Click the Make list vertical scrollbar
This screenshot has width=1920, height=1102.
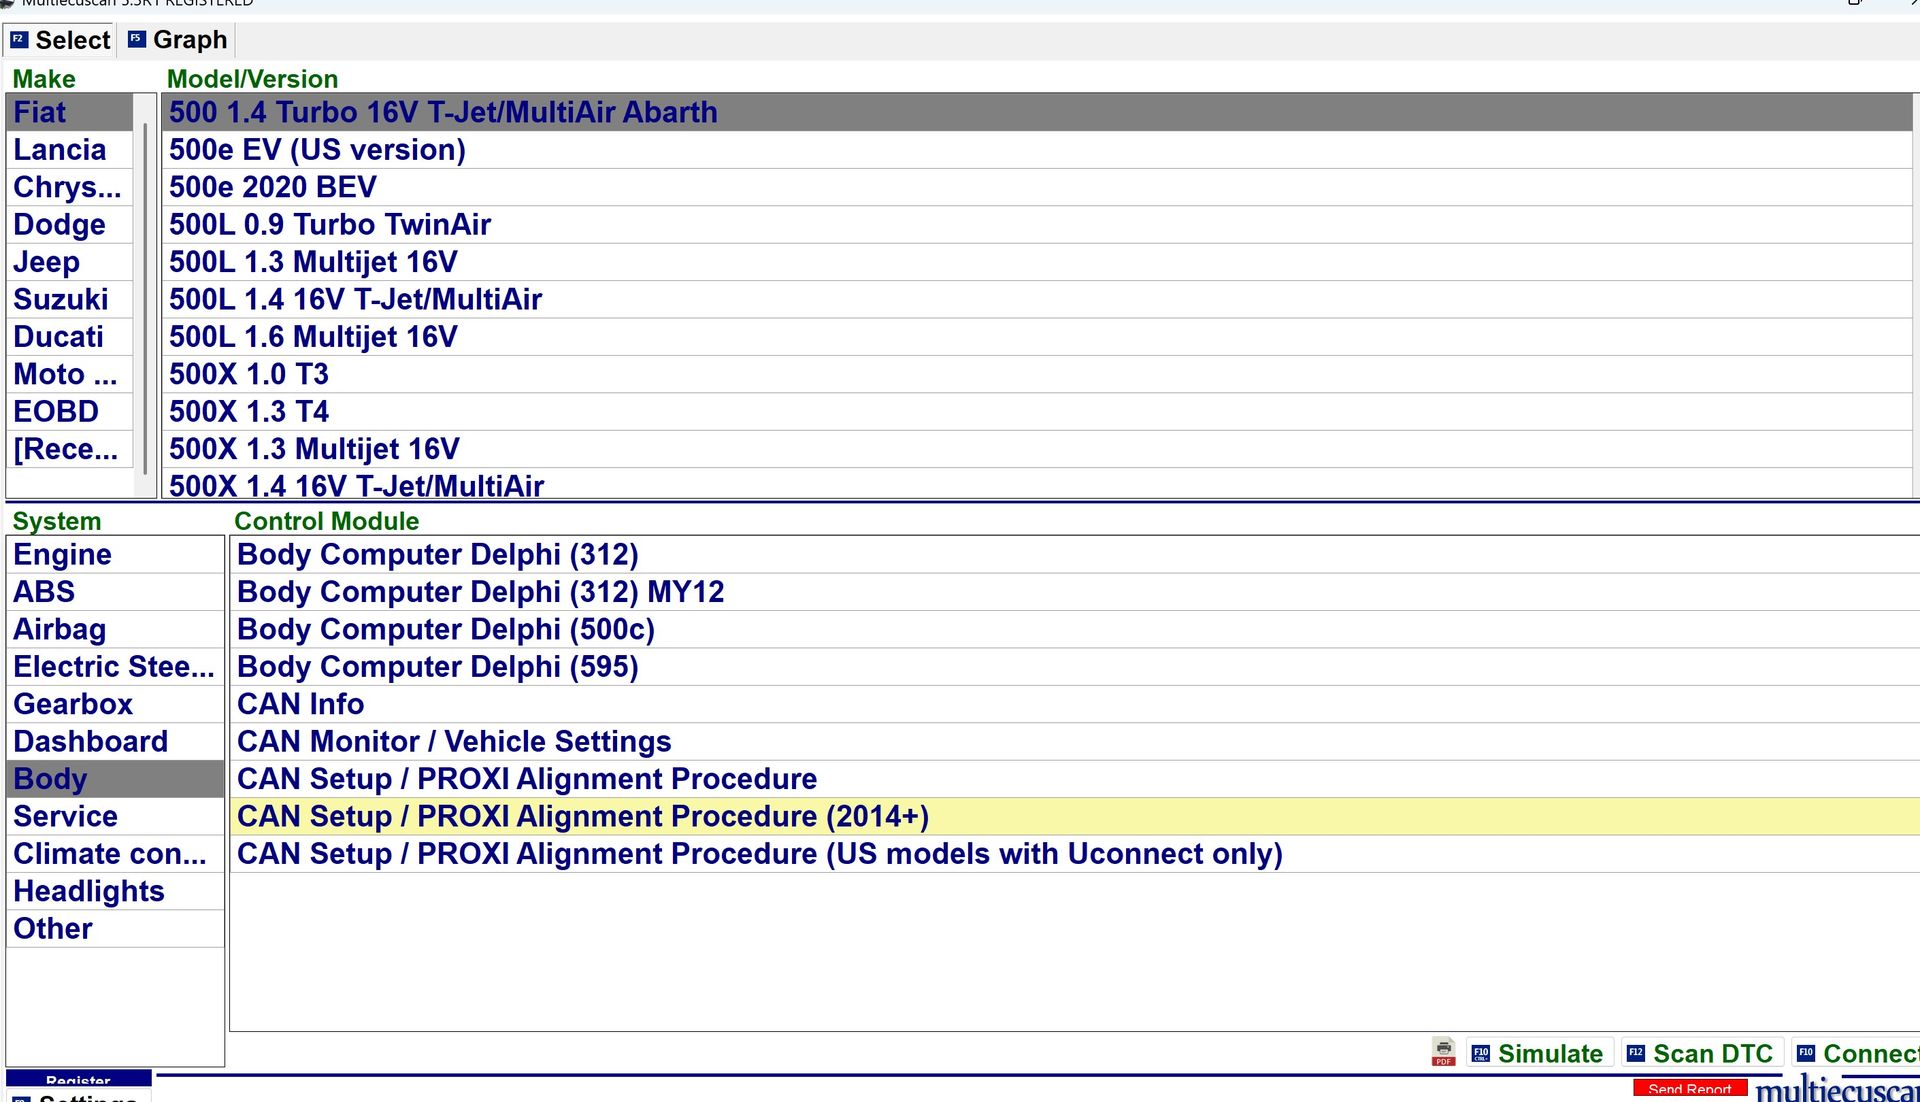146,300
